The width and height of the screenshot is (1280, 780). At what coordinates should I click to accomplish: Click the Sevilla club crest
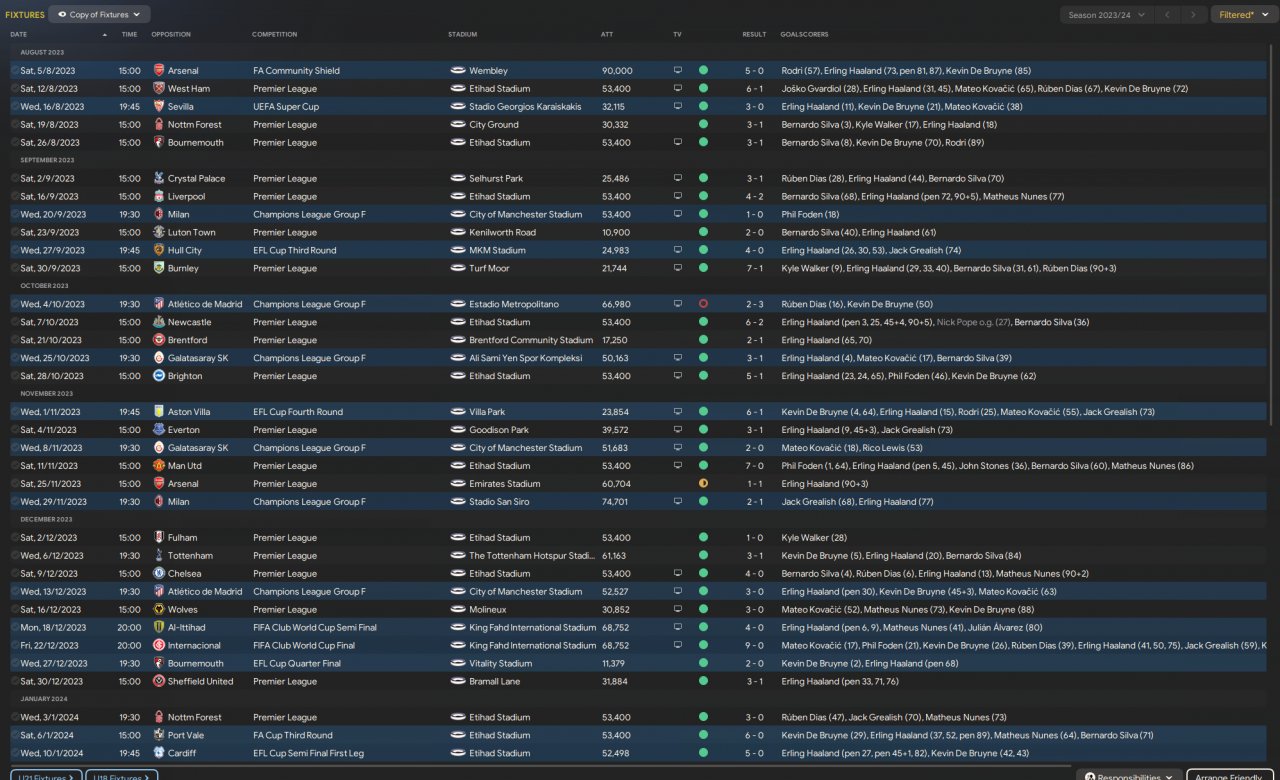click(159, 107)
